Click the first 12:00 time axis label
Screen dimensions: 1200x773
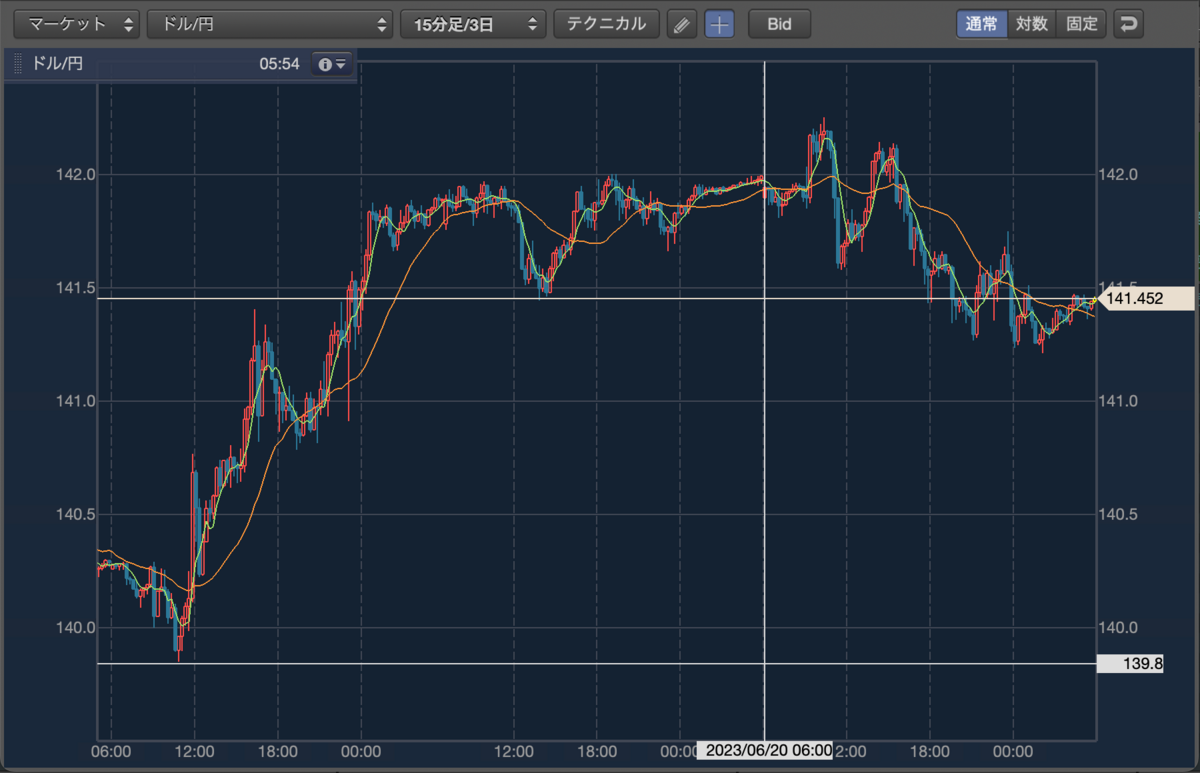tap(194, 750)
